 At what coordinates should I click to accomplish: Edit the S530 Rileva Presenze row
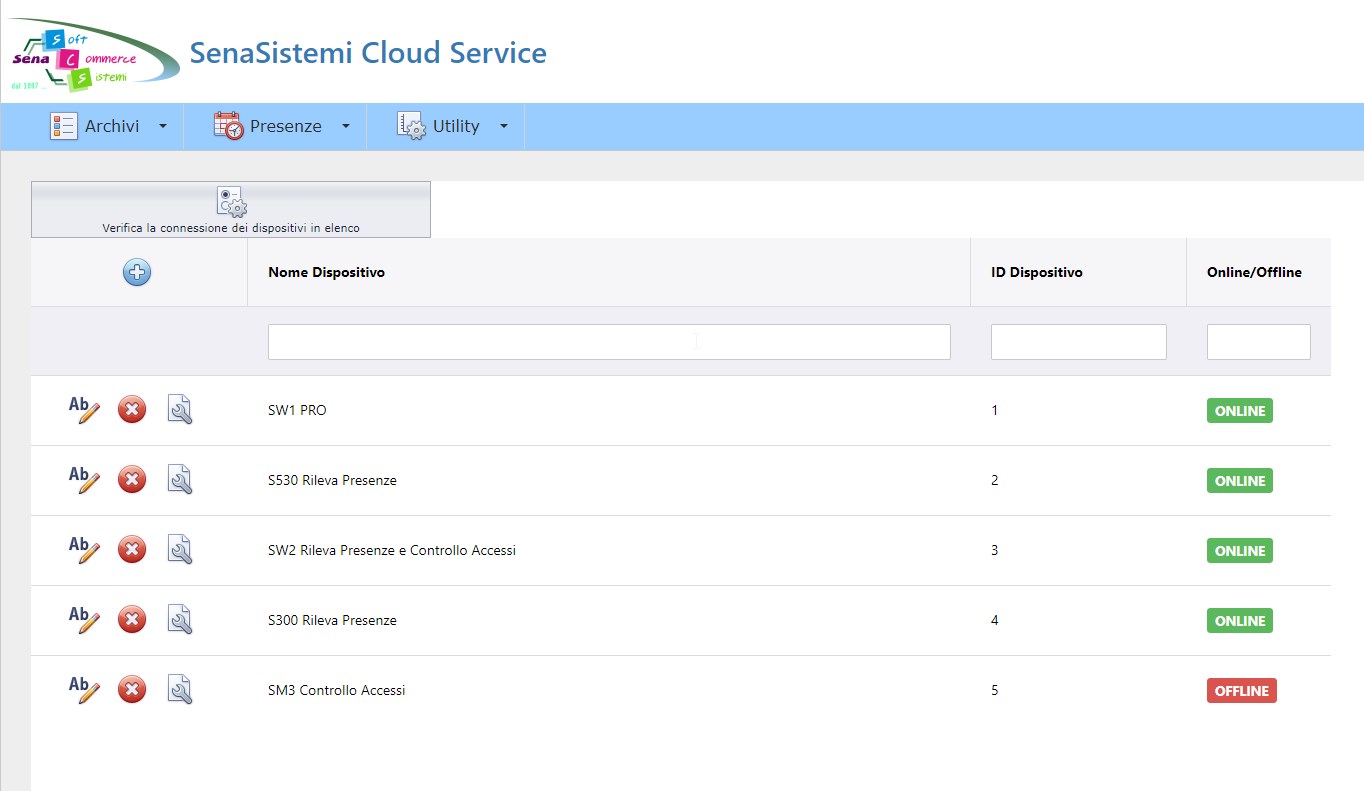pos(84,479)
